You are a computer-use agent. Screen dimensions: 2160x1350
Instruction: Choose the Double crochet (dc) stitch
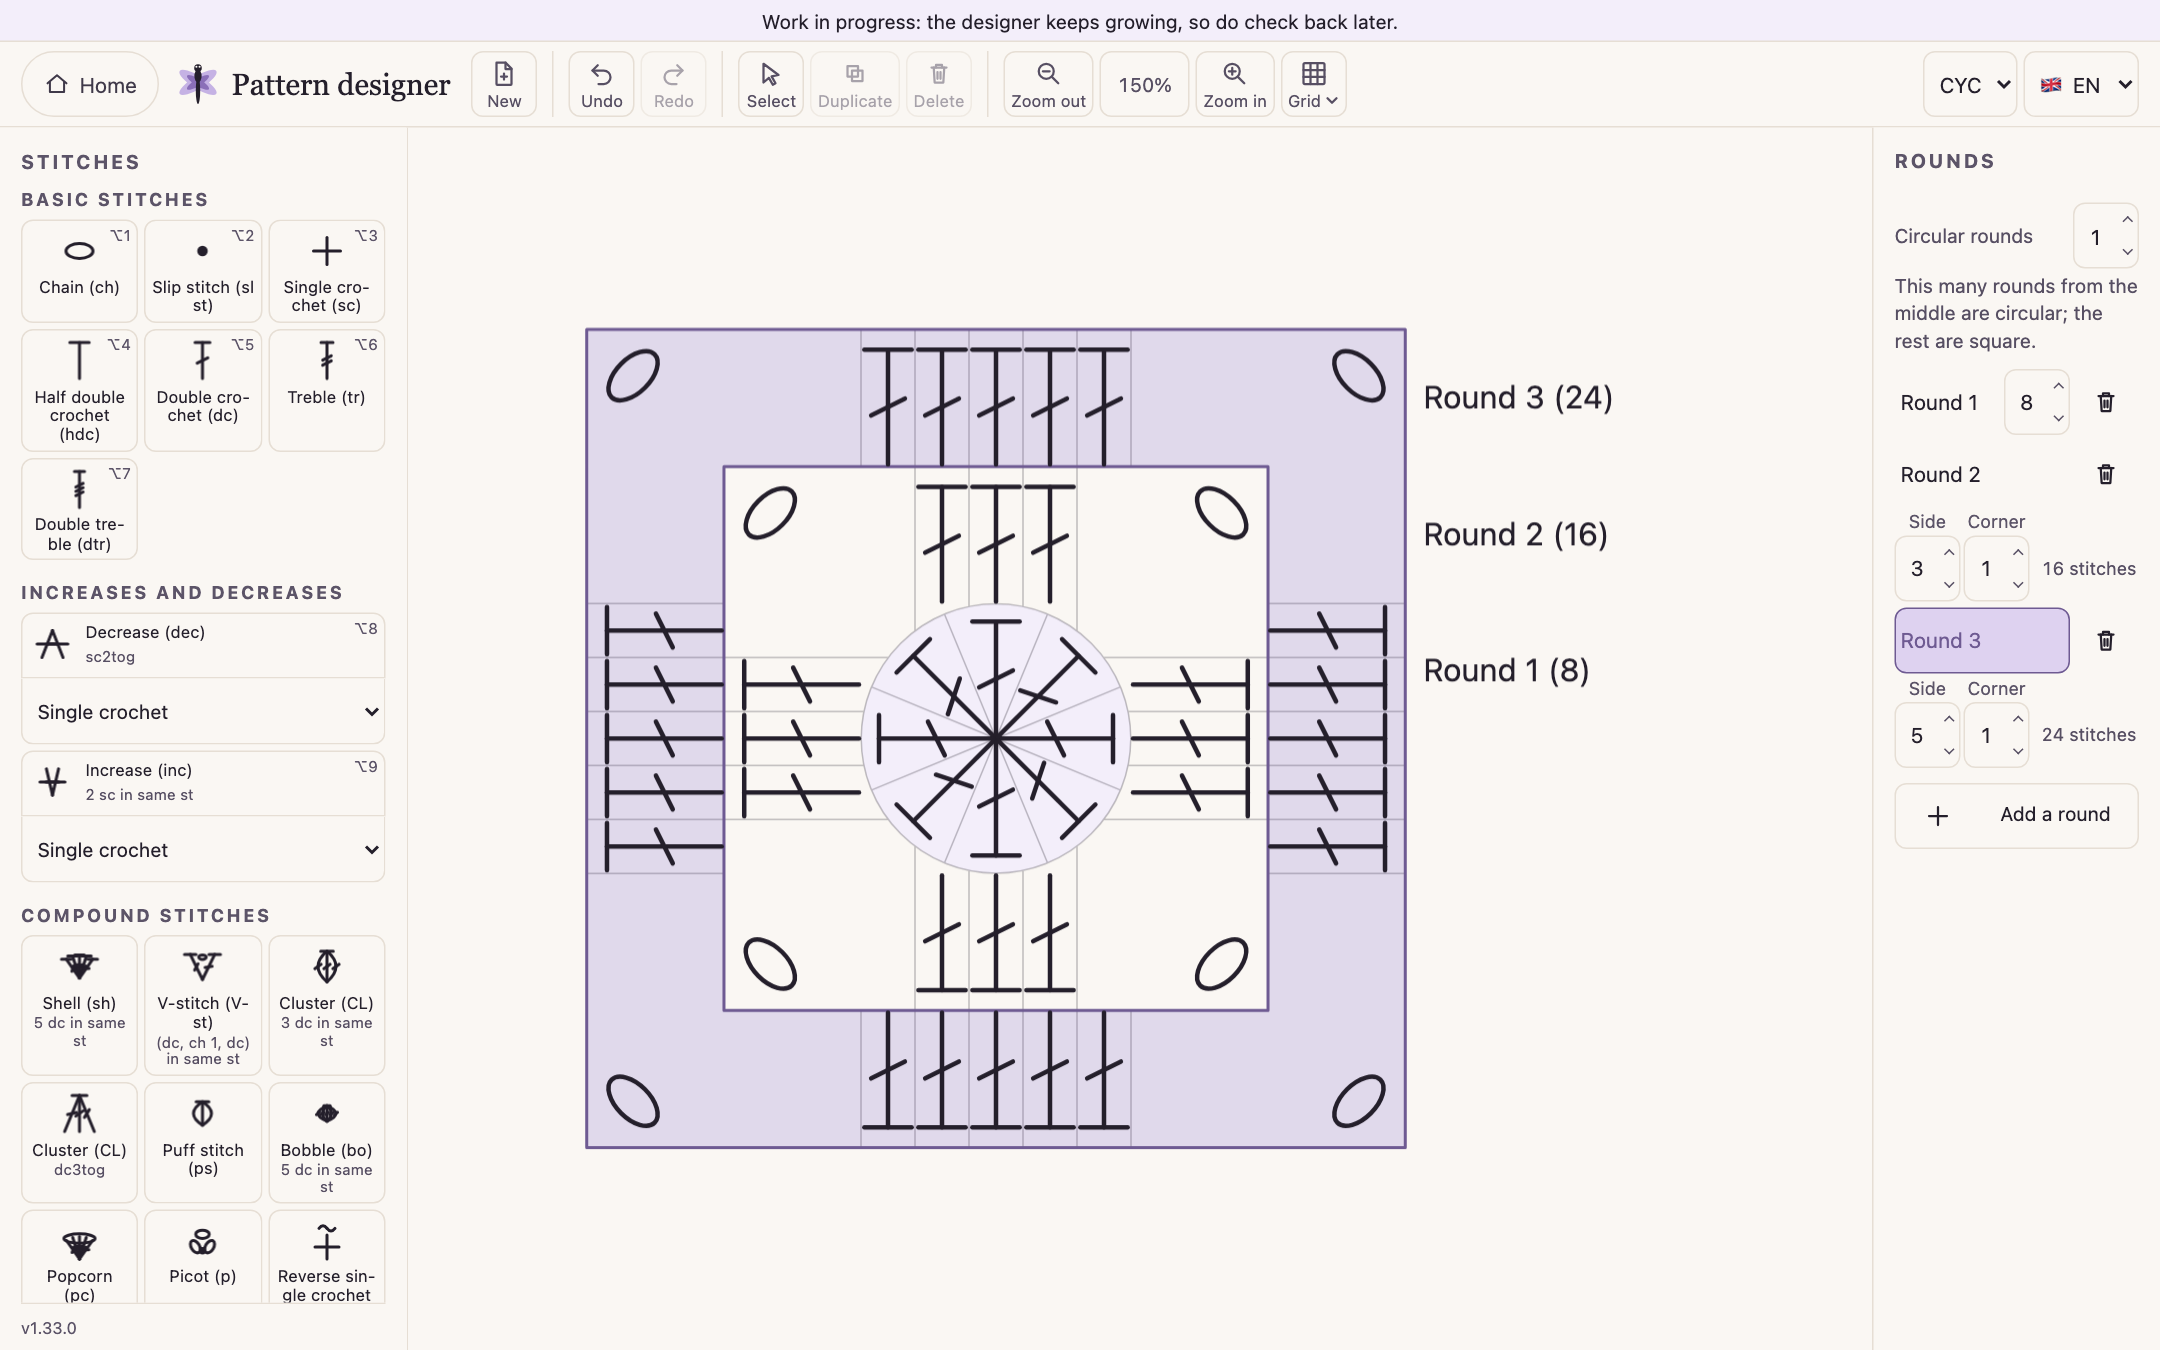point(203,390)
